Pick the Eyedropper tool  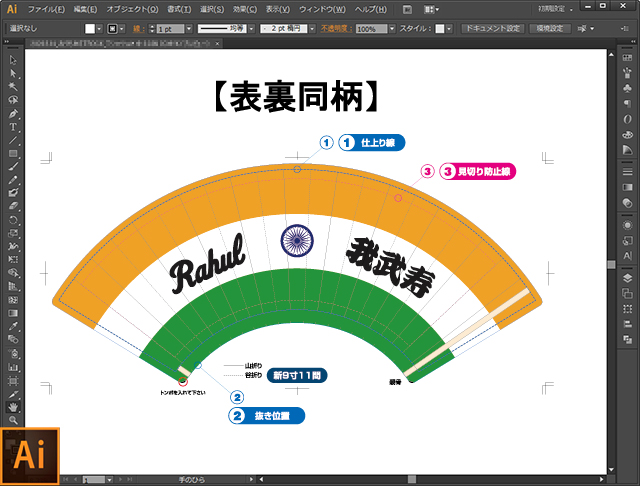[13, 326]
